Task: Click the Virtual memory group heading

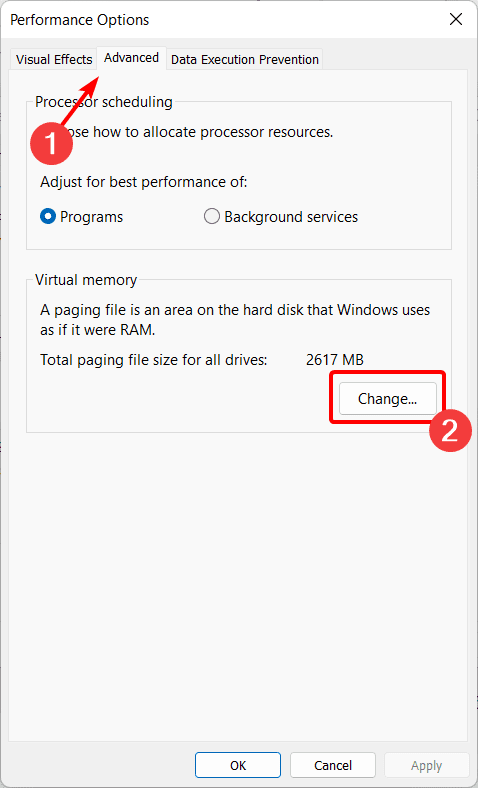Action: click(86, 280)
